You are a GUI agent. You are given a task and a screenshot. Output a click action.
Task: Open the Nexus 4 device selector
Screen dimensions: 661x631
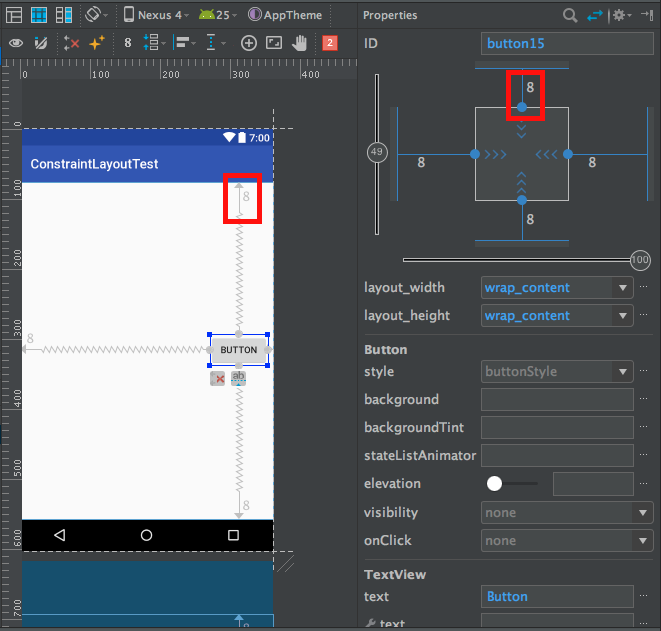click(x=156, y=15)
